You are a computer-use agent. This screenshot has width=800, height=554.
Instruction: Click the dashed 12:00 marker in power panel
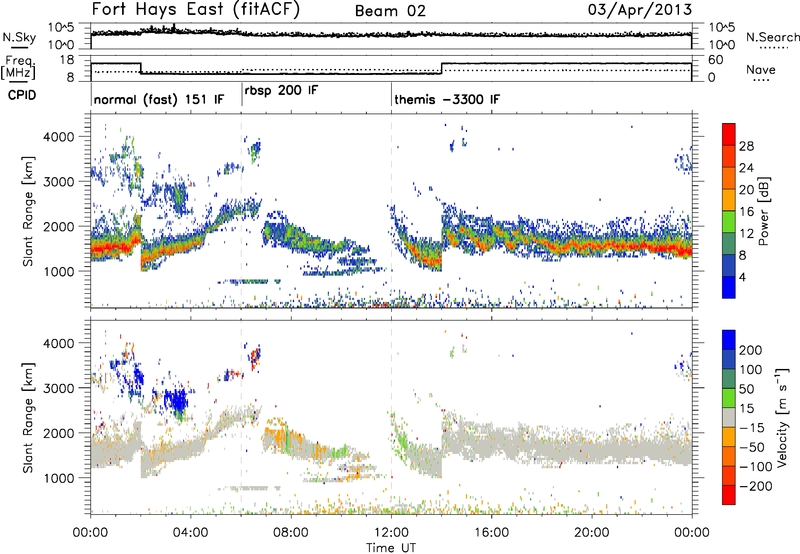pos(391,211)
